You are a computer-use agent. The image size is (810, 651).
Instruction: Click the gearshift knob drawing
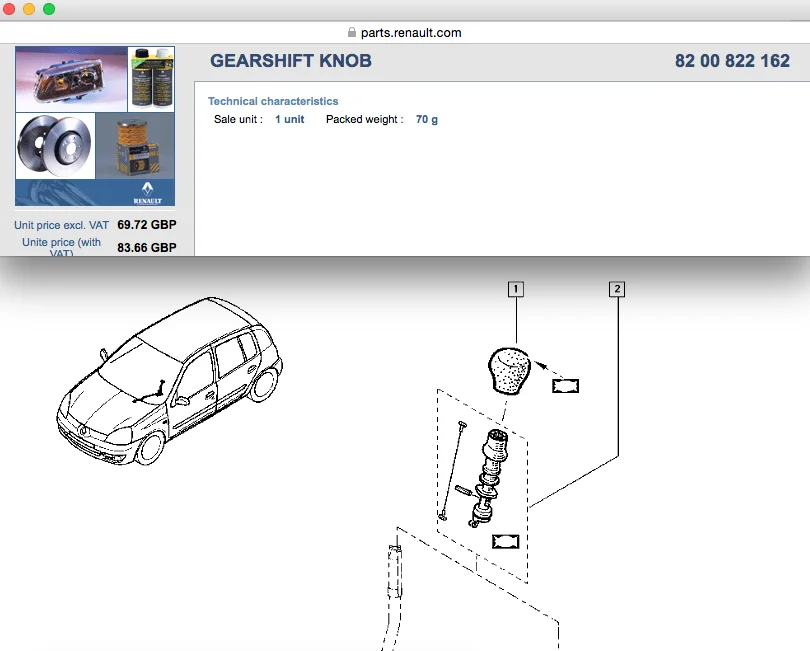coord(509,371)
